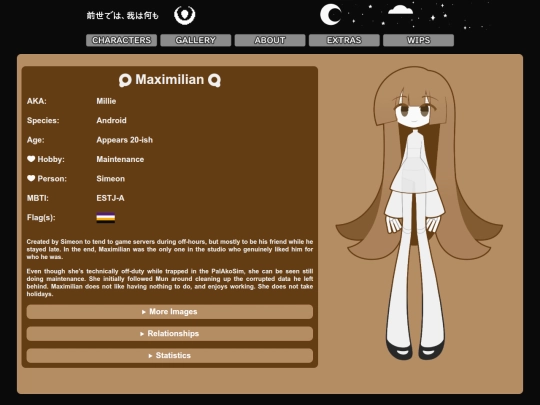540x405 pixels.
Task: Click the Hobby value Maintenance
Action: [x=120, y=159]
